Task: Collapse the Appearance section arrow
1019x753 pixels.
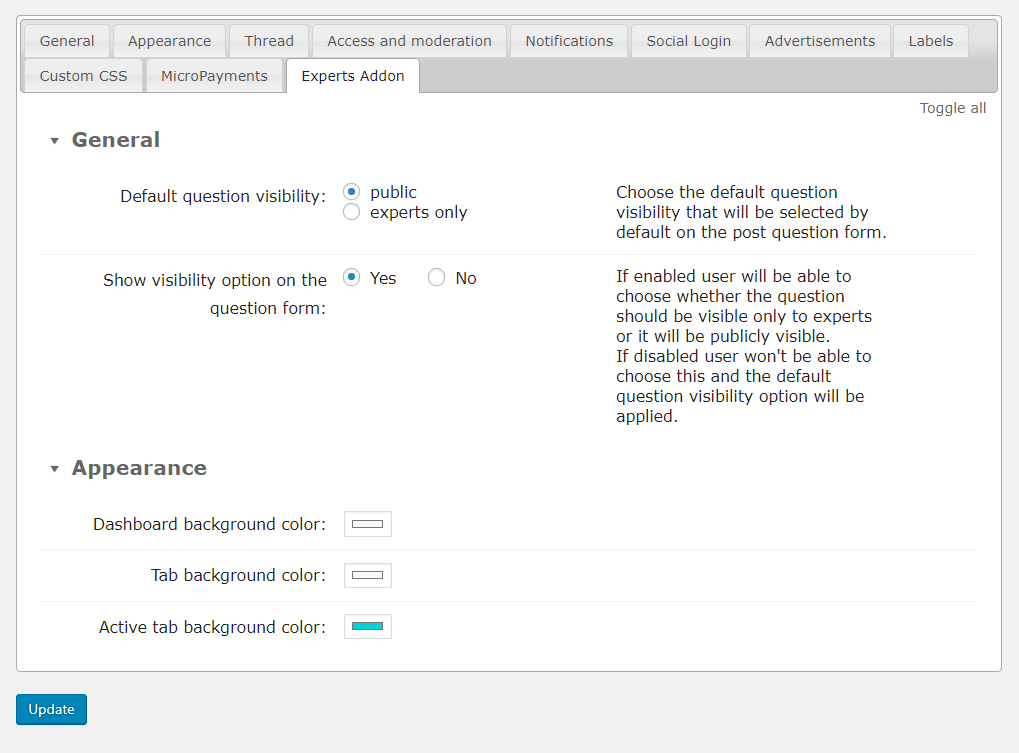Action: [55, 469]
